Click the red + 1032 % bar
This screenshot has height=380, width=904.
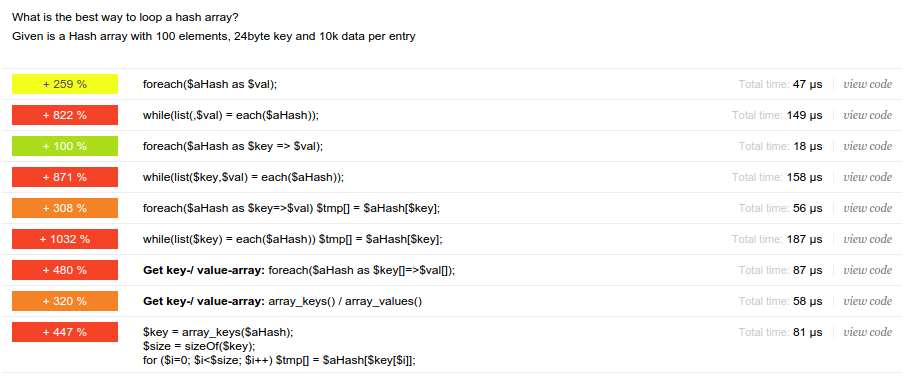coord(65,239)
